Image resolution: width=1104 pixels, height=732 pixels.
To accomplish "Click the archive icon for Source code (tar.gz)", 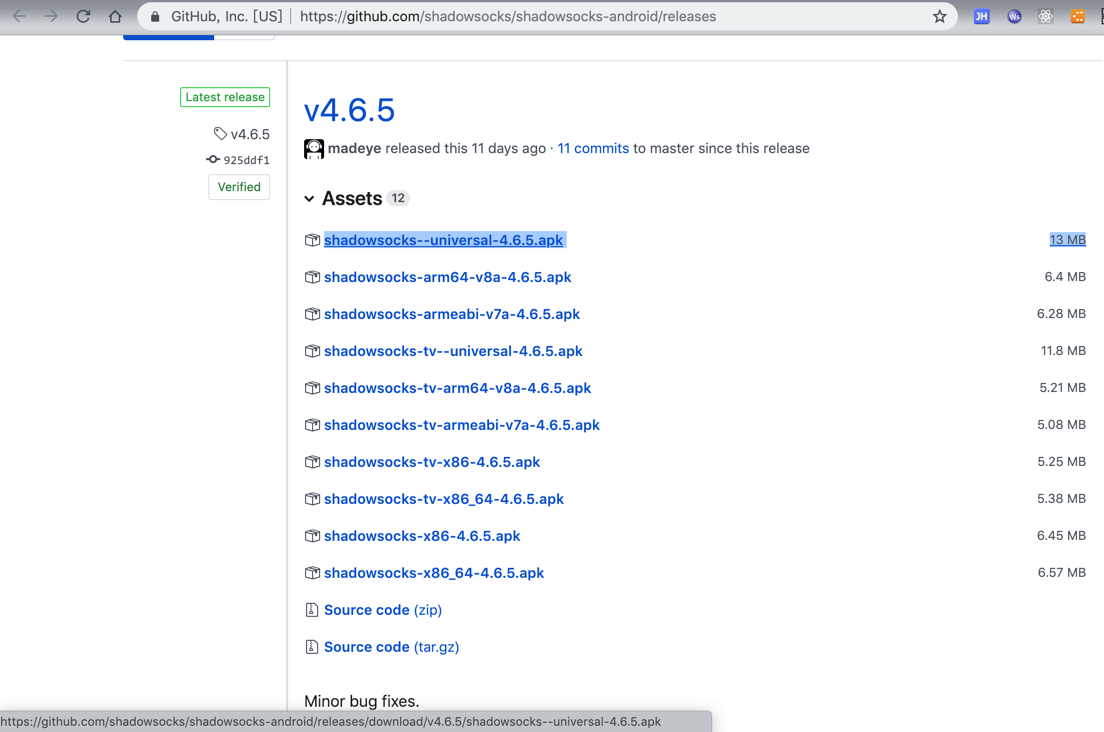I will point(312,647).
